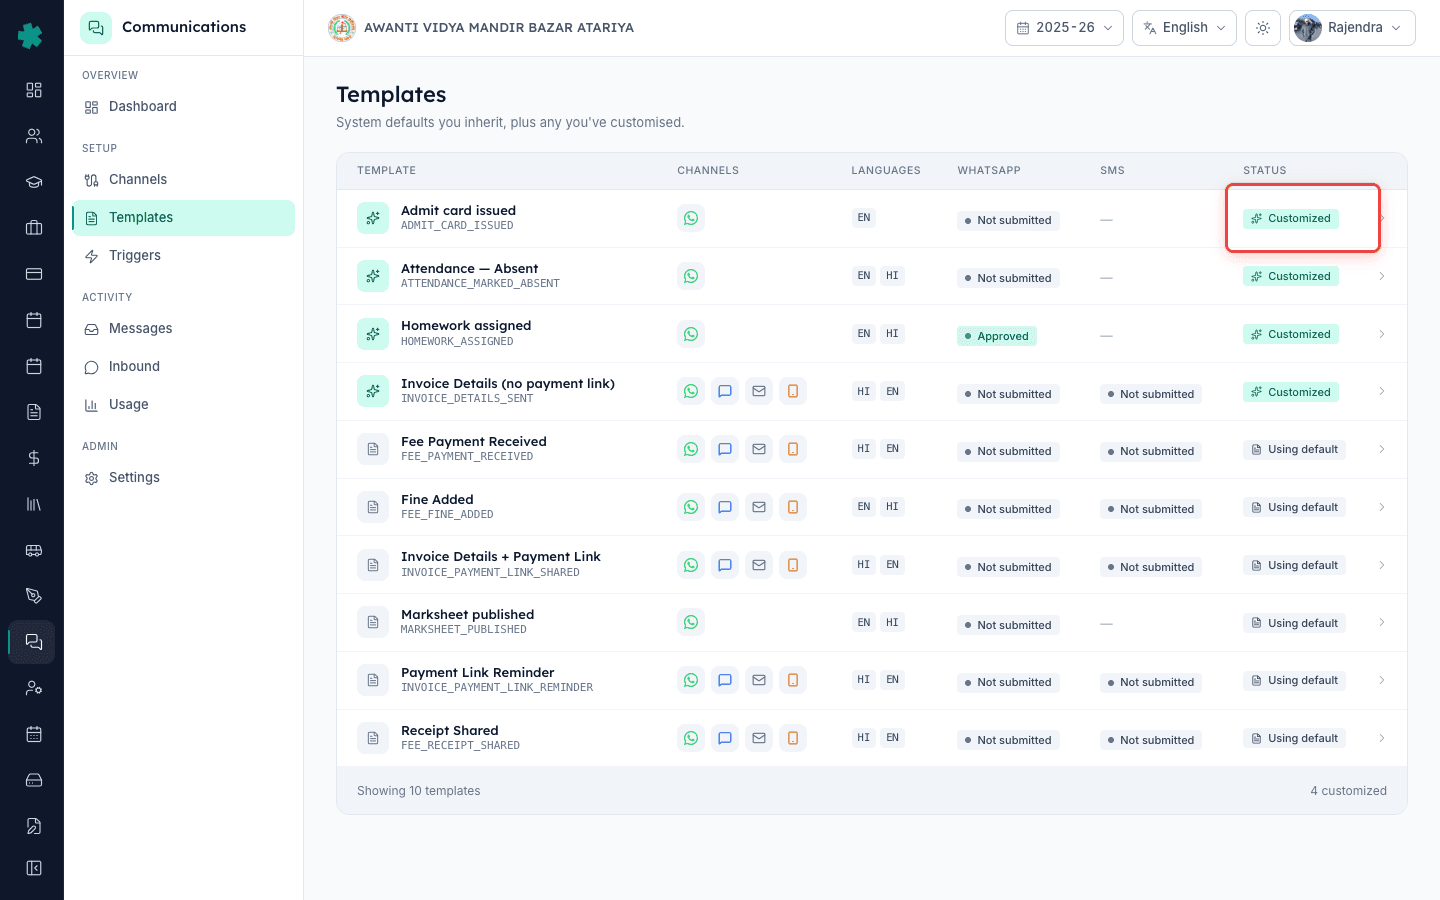Click the FEE_RECEIPT_SHARED code text
Screen dimensions: 1440x900
coord(460,746)
